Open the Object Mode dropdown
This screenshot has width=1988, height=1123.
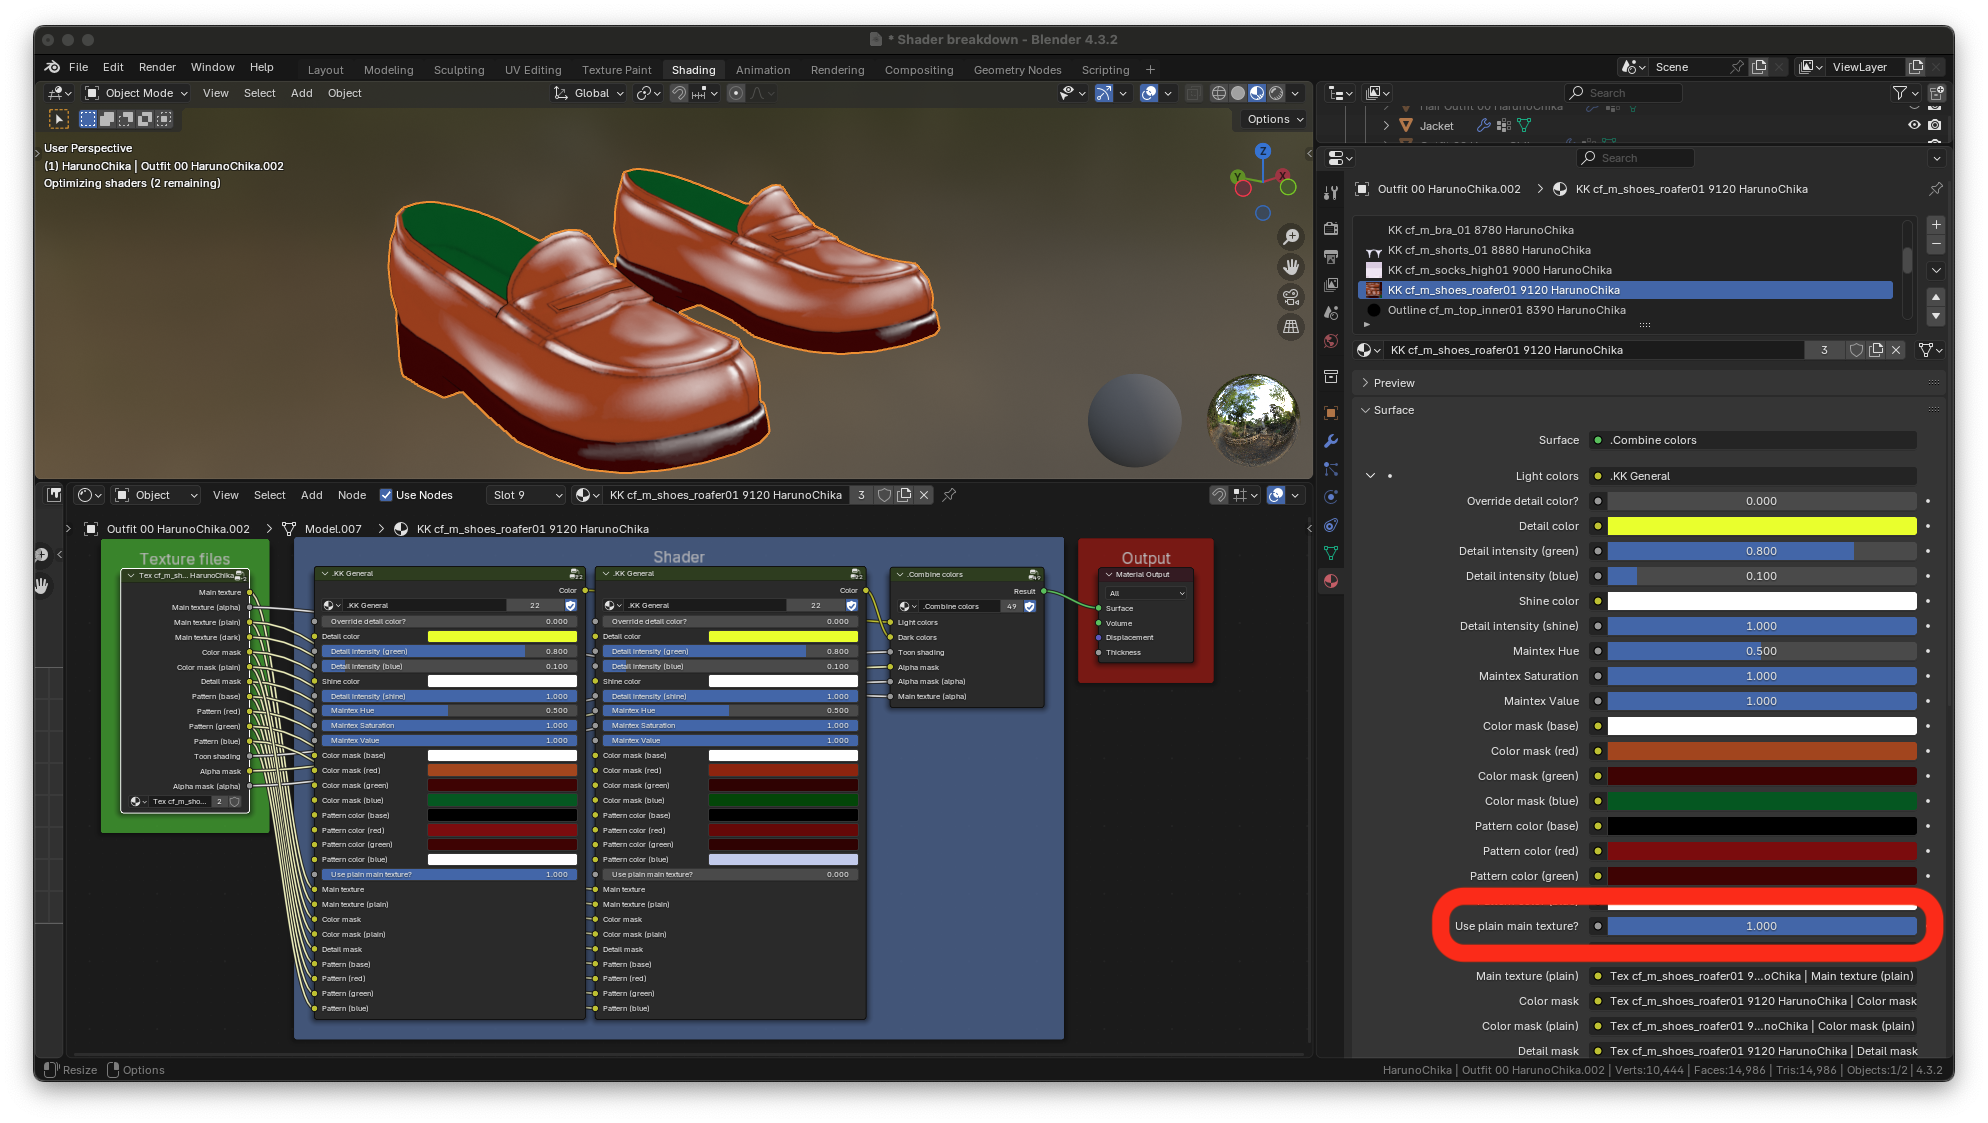[137, 93]
